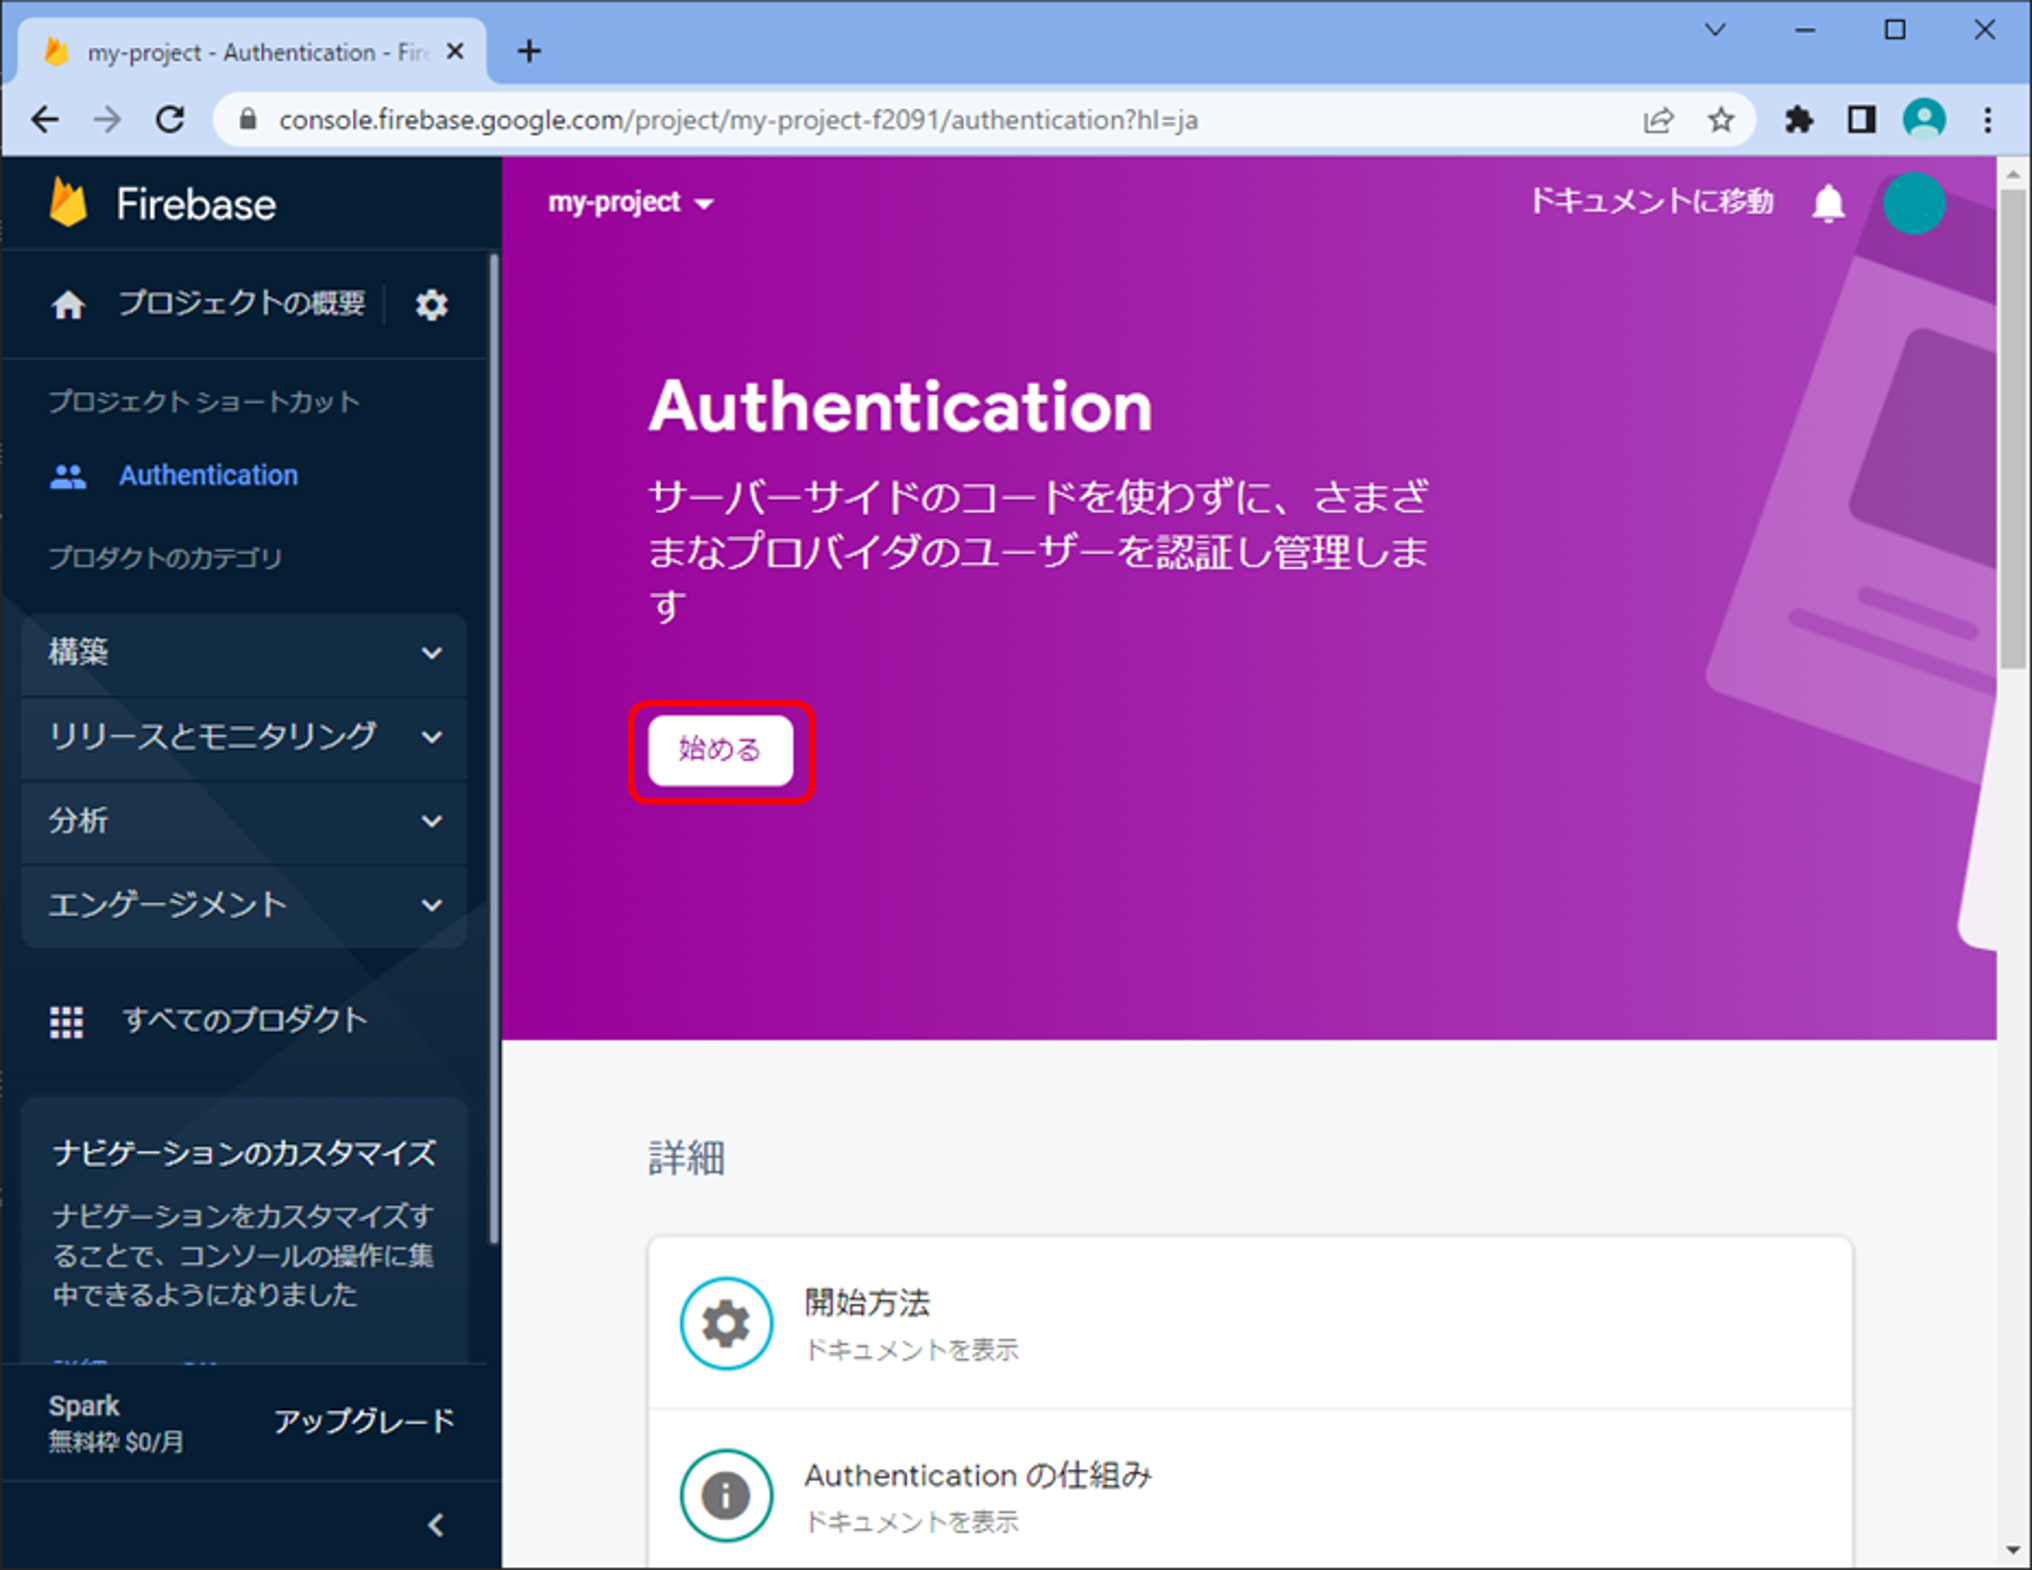This screenshot has height=1570, width=2032.
Task: Click page scrollbar down arrow
Action: pyautogui.click(x=2013, y=1551)
